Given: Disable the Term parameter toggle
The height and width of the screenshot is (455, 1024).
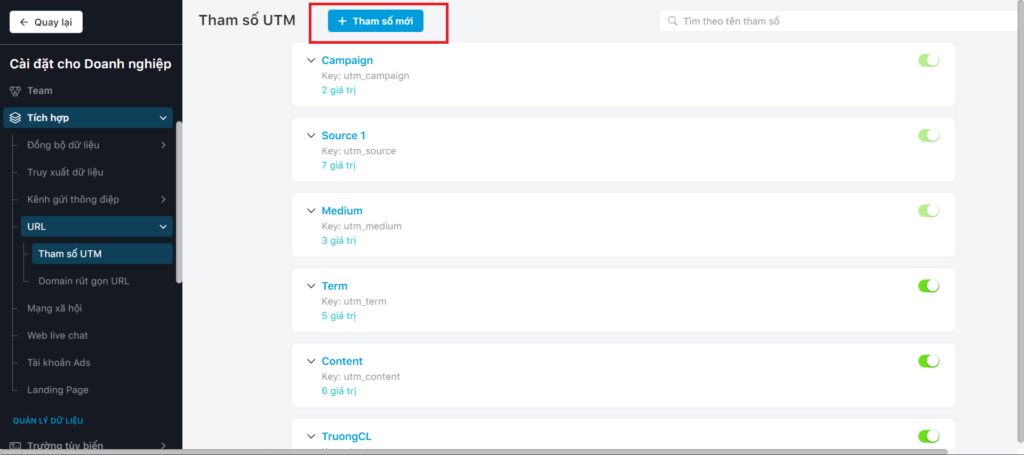Looking at the screenshot, I should click(928, 286).
